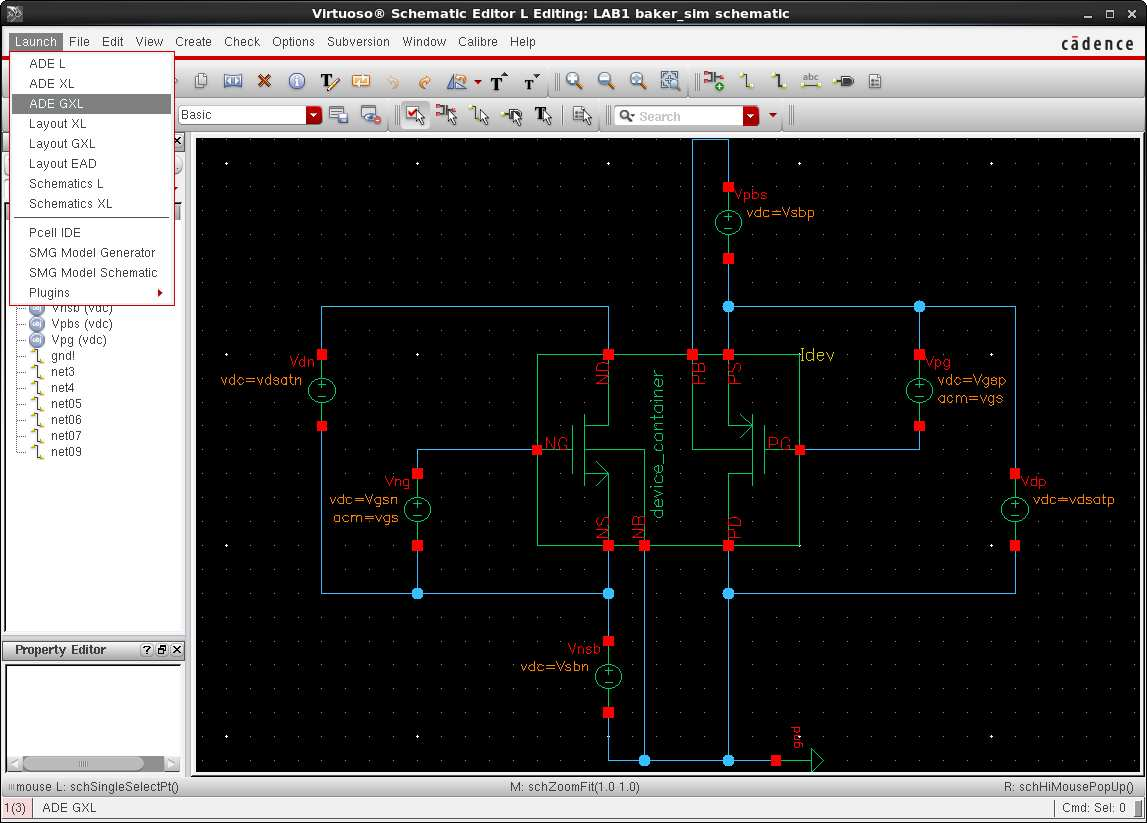The width and height of the screenshot is (1147, 823).
Task: Choose Layout EAD menu entry
Action: pos(91,163)
